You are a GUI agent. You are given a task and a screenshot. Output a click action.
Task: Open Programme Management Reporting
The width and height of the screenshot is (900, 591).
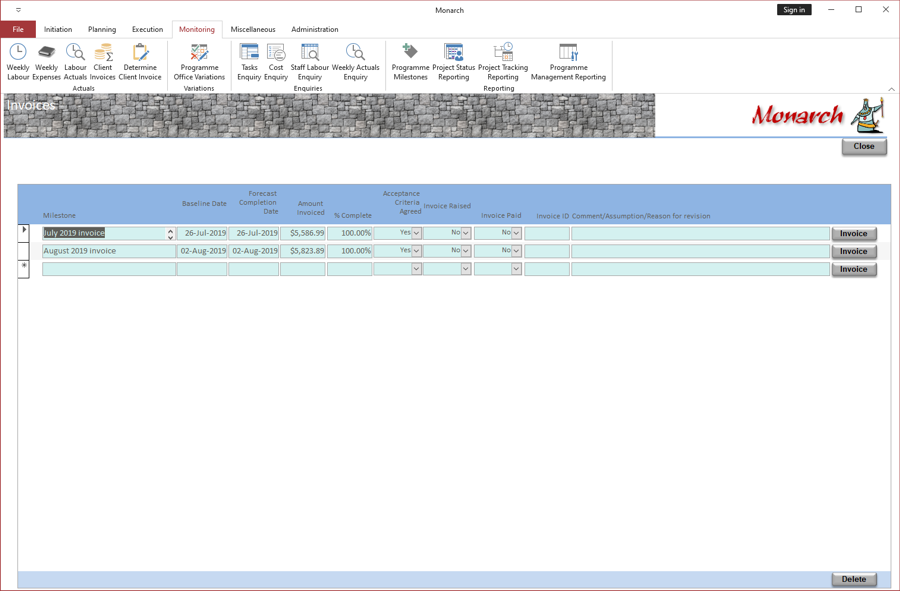[x=568, y=62]
